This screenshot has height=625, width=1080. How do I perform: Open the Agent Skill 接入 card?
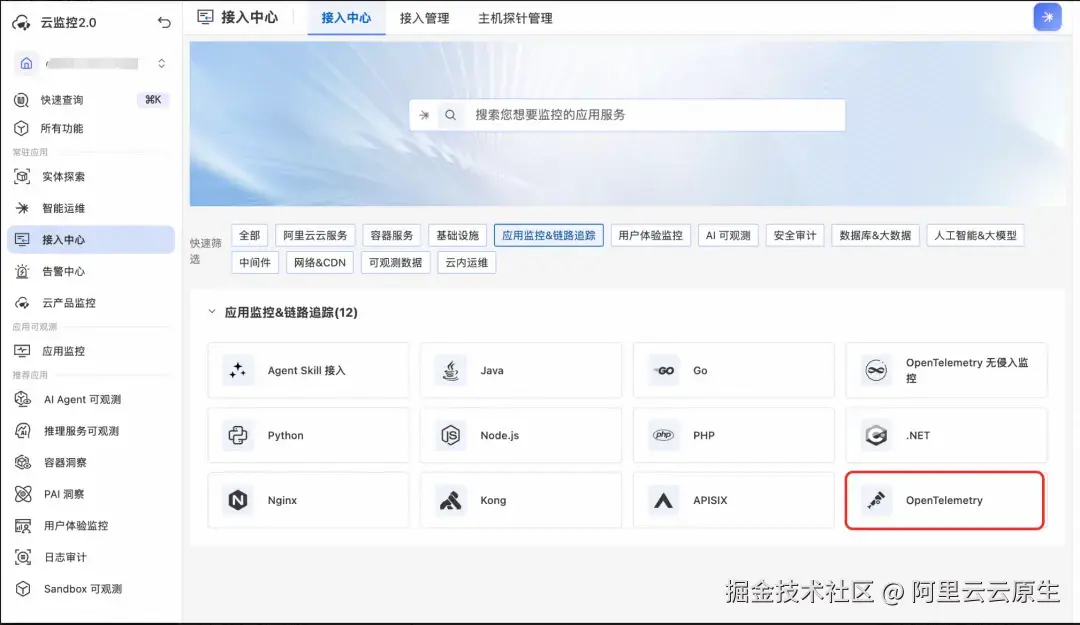(x=308, y=371)
